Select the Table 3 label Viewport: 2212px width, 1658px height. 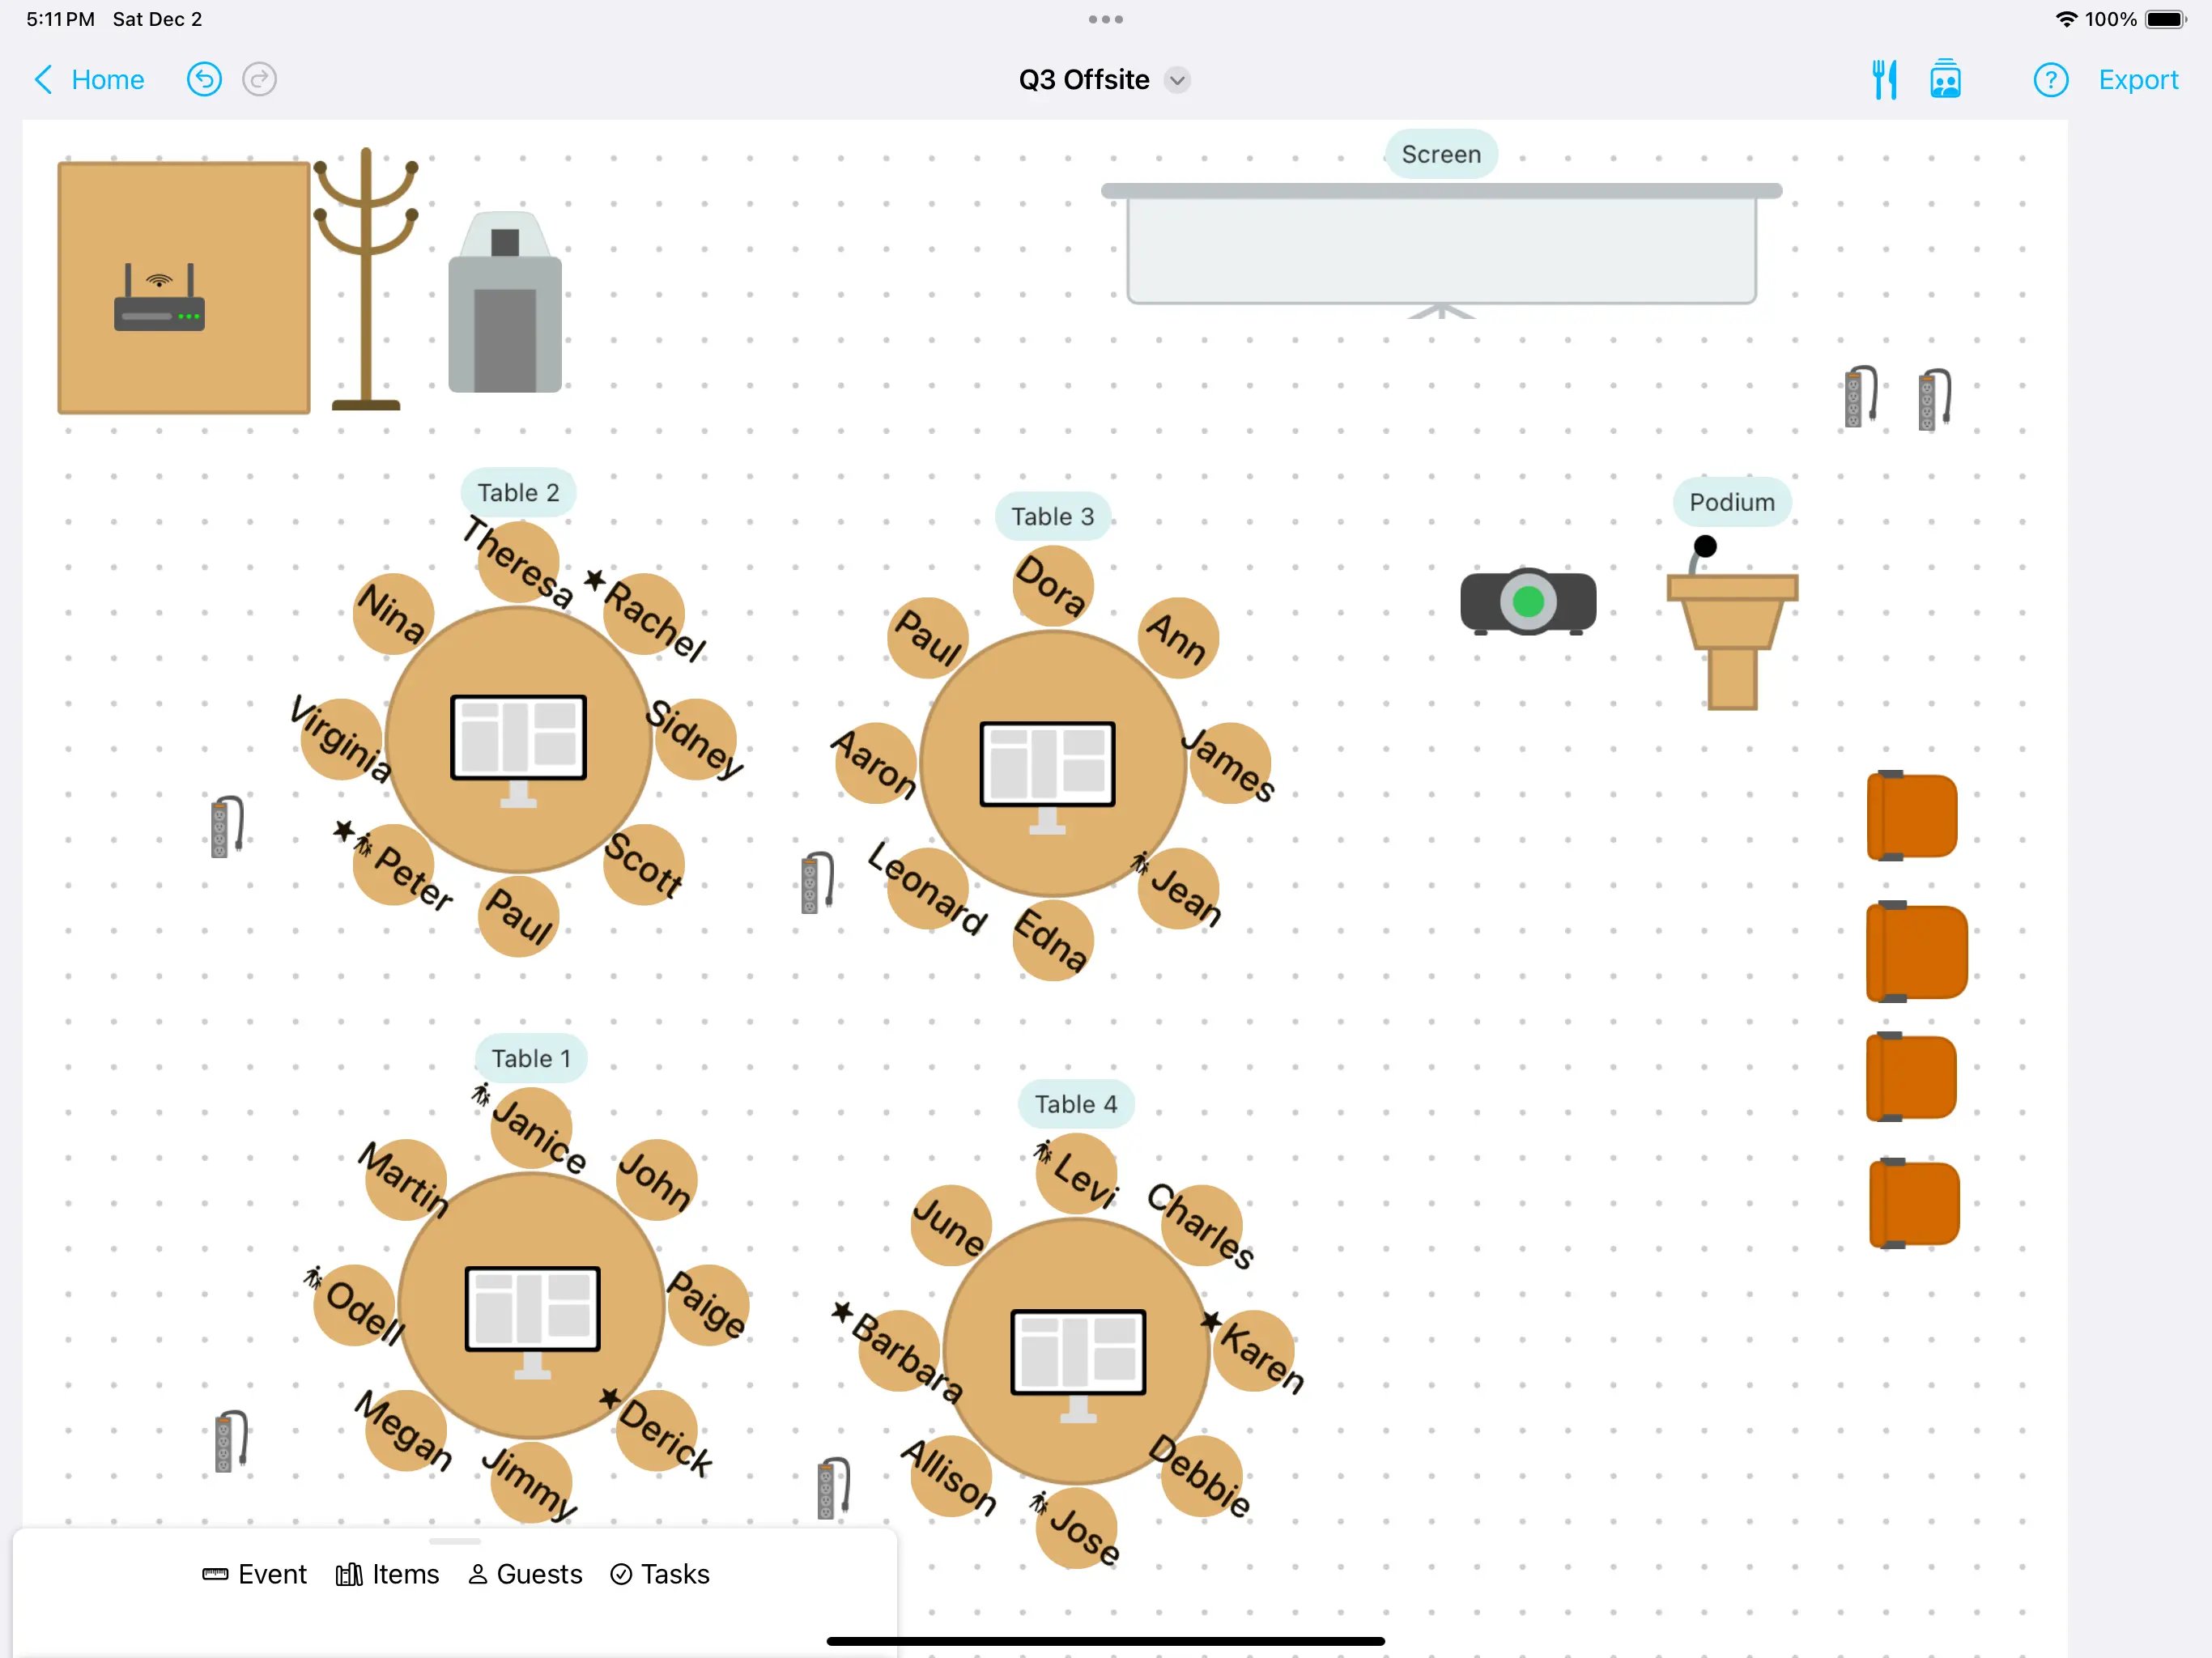1052,516
